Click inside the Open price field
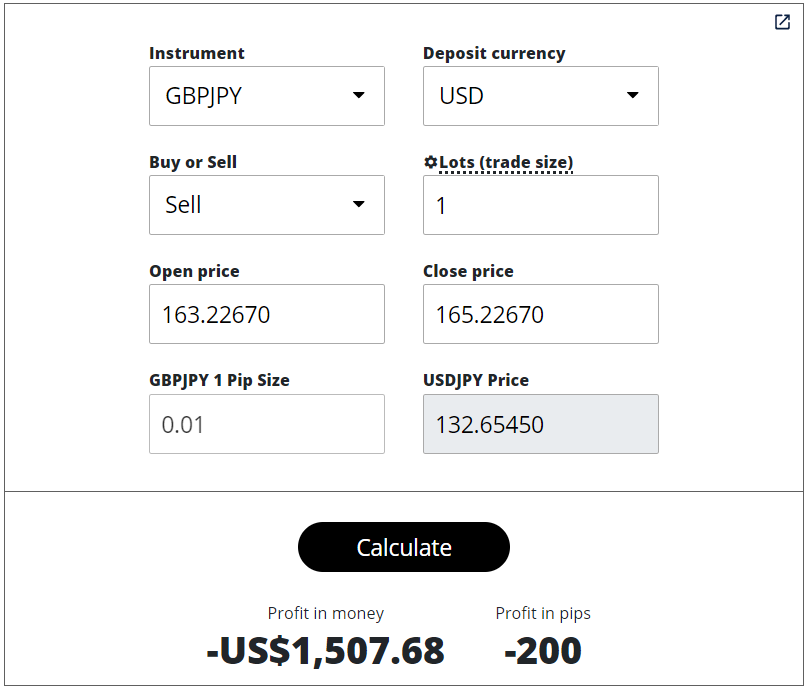Image resolution: width=805 pixels, height=686 pixels. pos(267,314)
